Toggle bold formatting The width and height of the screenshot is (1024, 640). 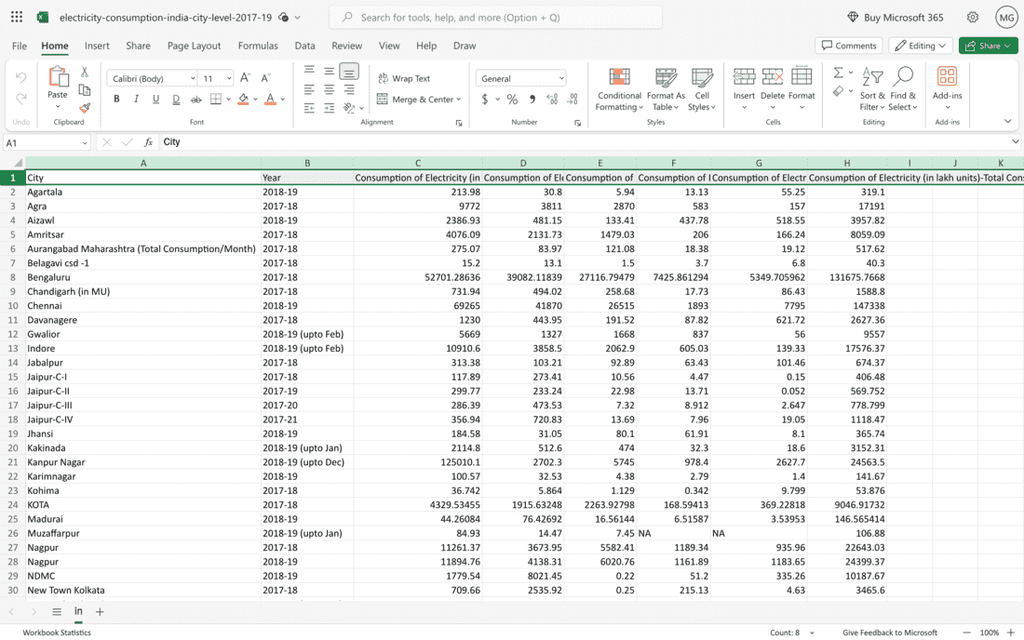117,99
